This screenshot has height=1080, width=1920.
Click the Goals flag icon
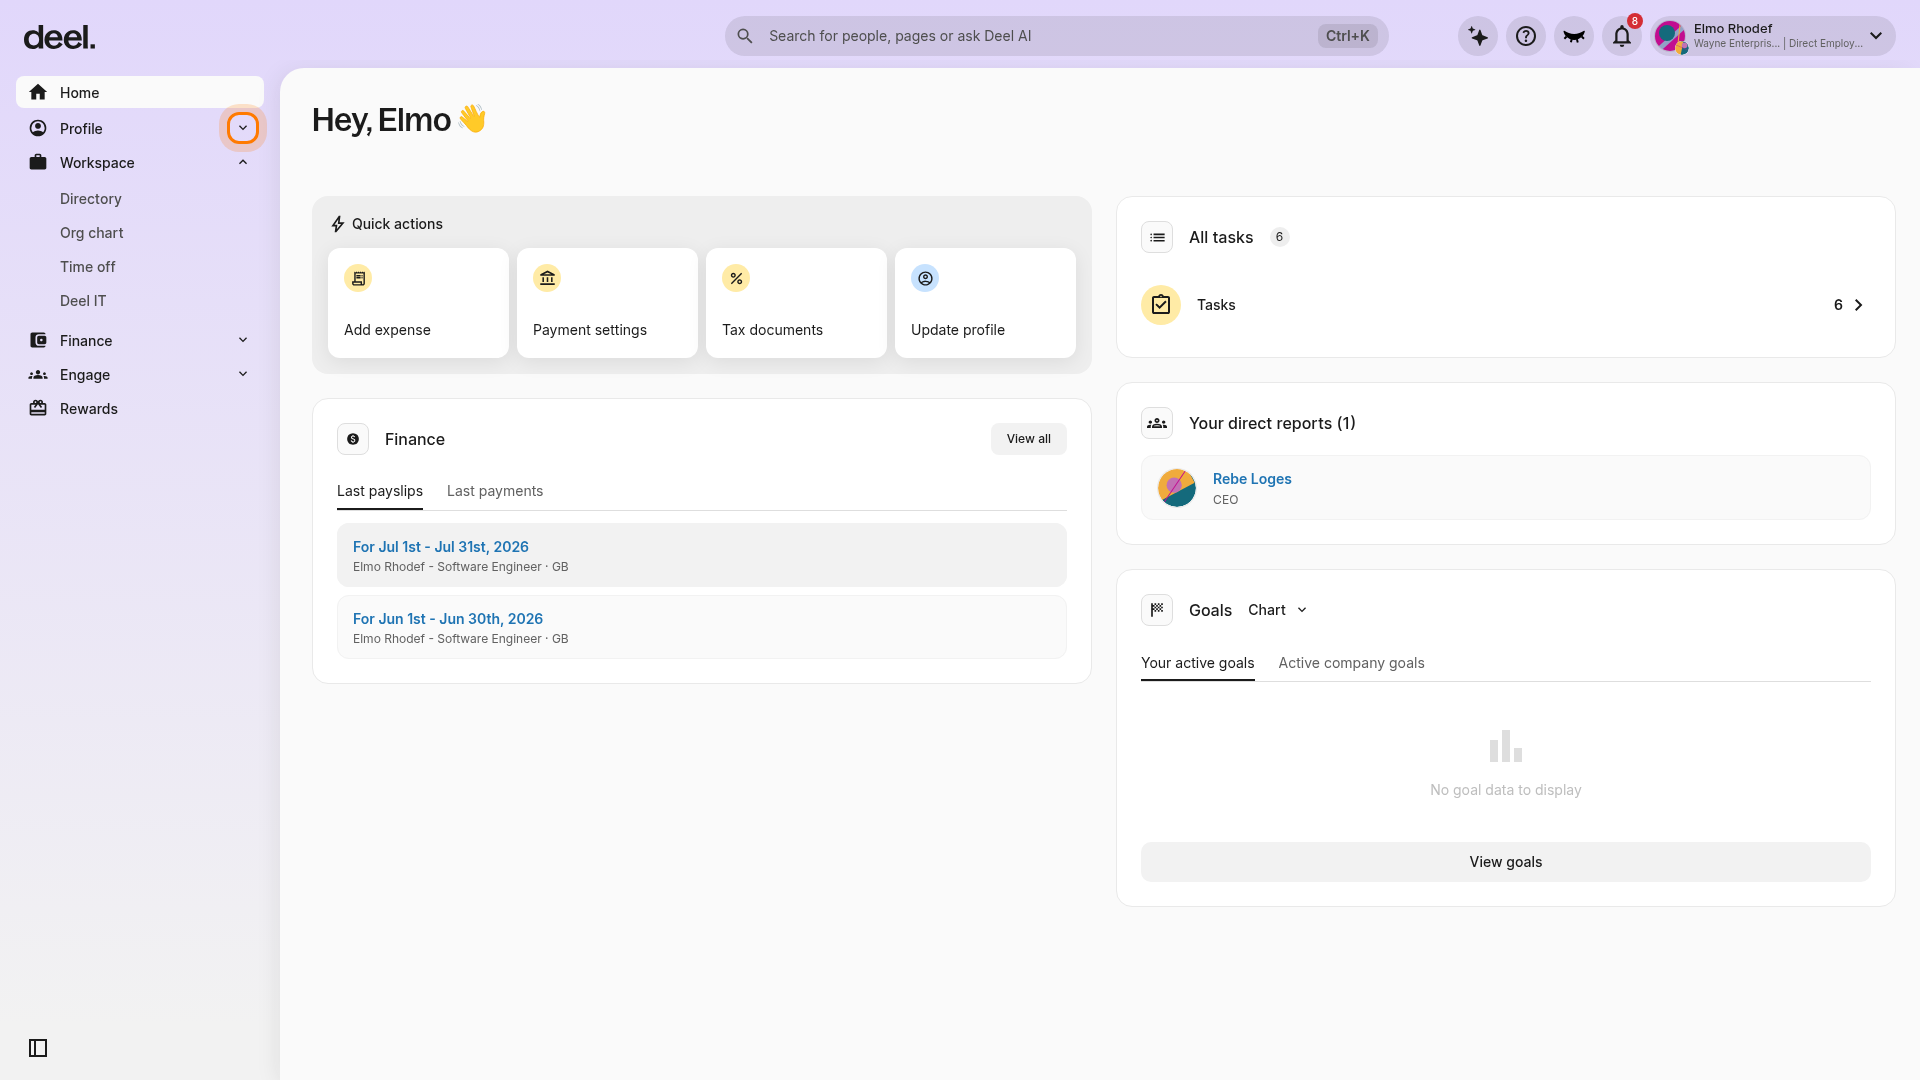(x=1157, y=610)
